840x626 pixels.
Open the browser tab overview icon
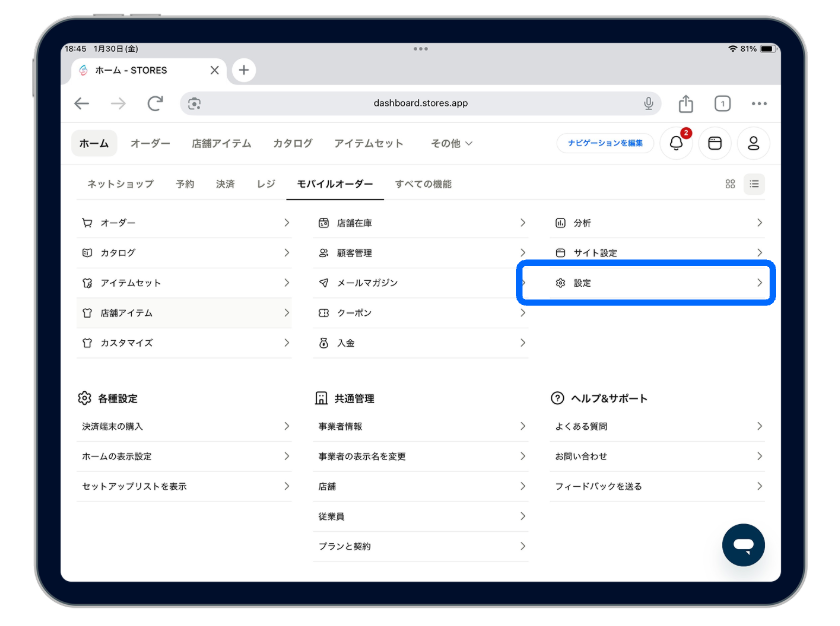(722, 103)
